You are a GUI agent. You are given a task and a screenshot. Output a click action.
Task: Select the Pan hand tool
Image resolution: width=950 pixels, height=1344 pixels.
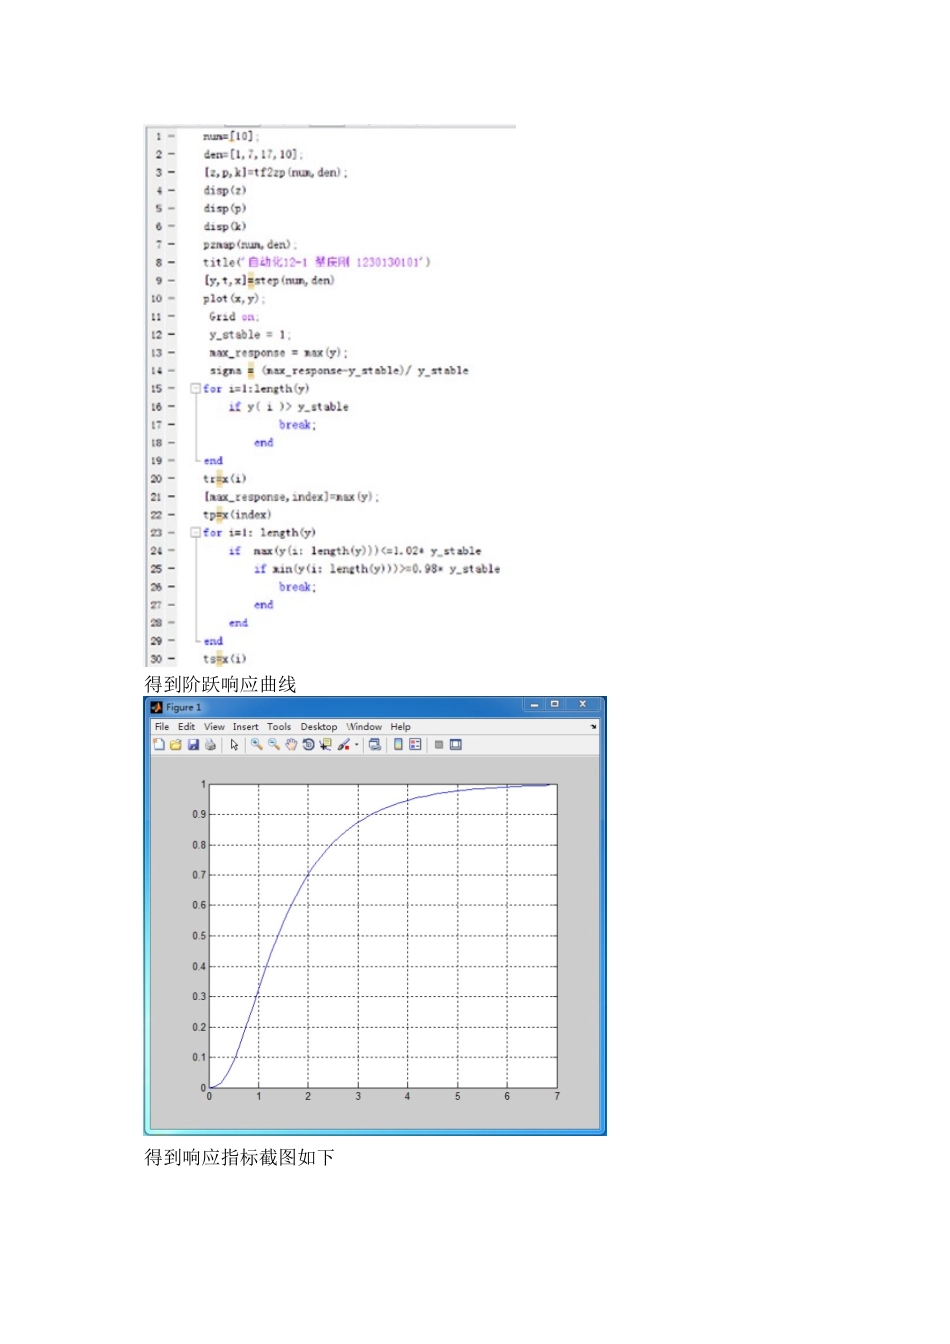290,744
